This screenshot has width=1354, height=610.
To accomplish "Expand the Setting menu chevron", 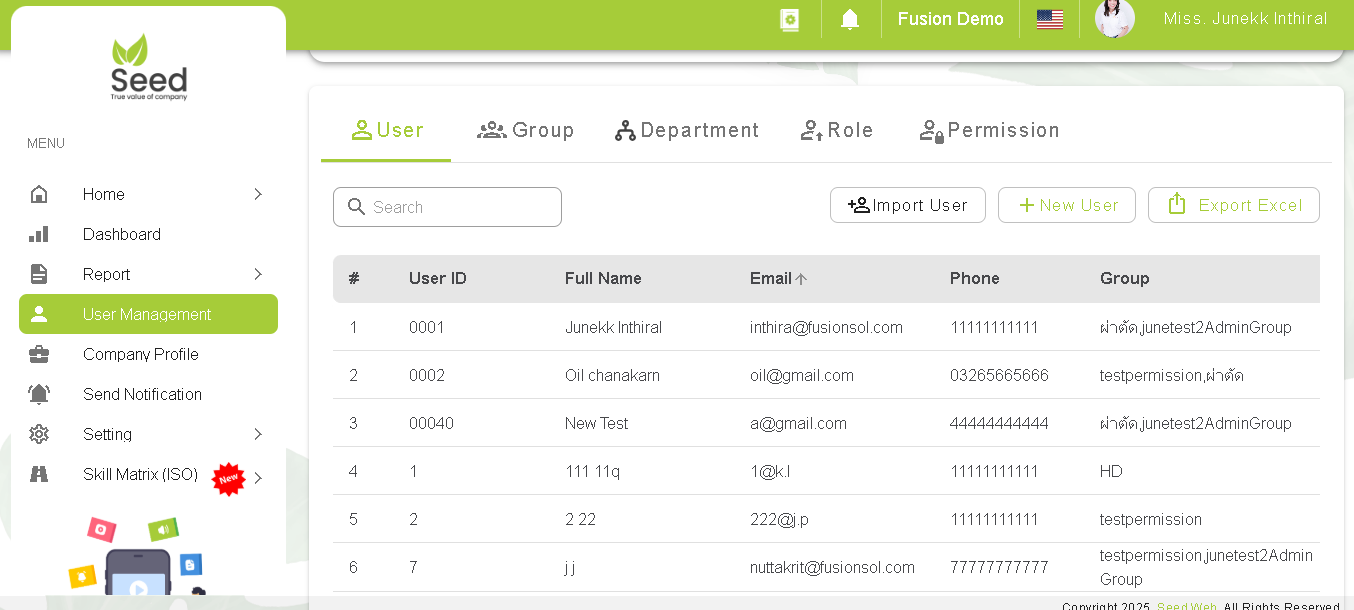I will pos(258,434).
